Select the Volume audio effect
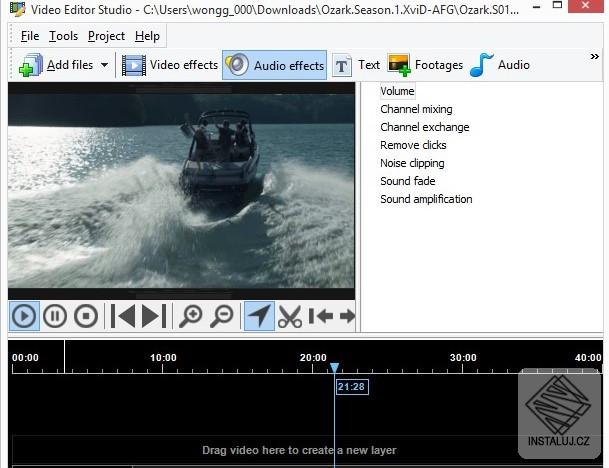 397,91
